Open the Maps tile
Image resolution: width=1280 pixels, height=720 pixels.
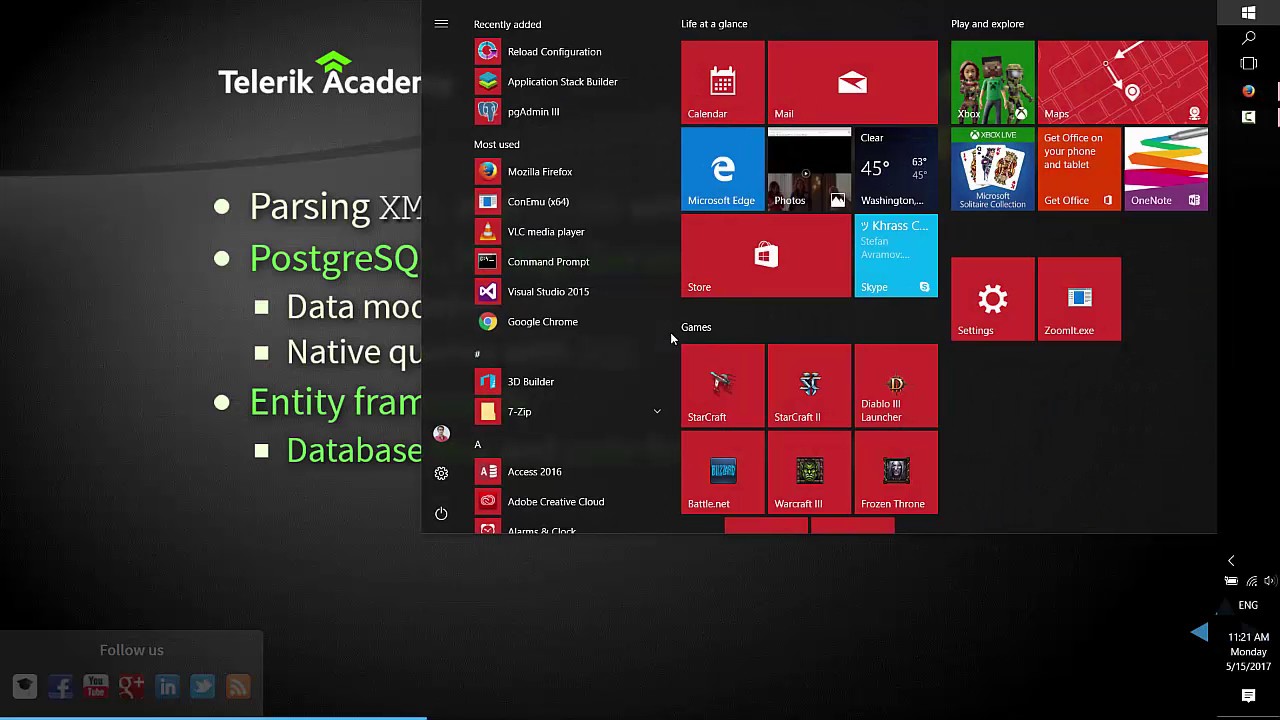point(1123,82)
